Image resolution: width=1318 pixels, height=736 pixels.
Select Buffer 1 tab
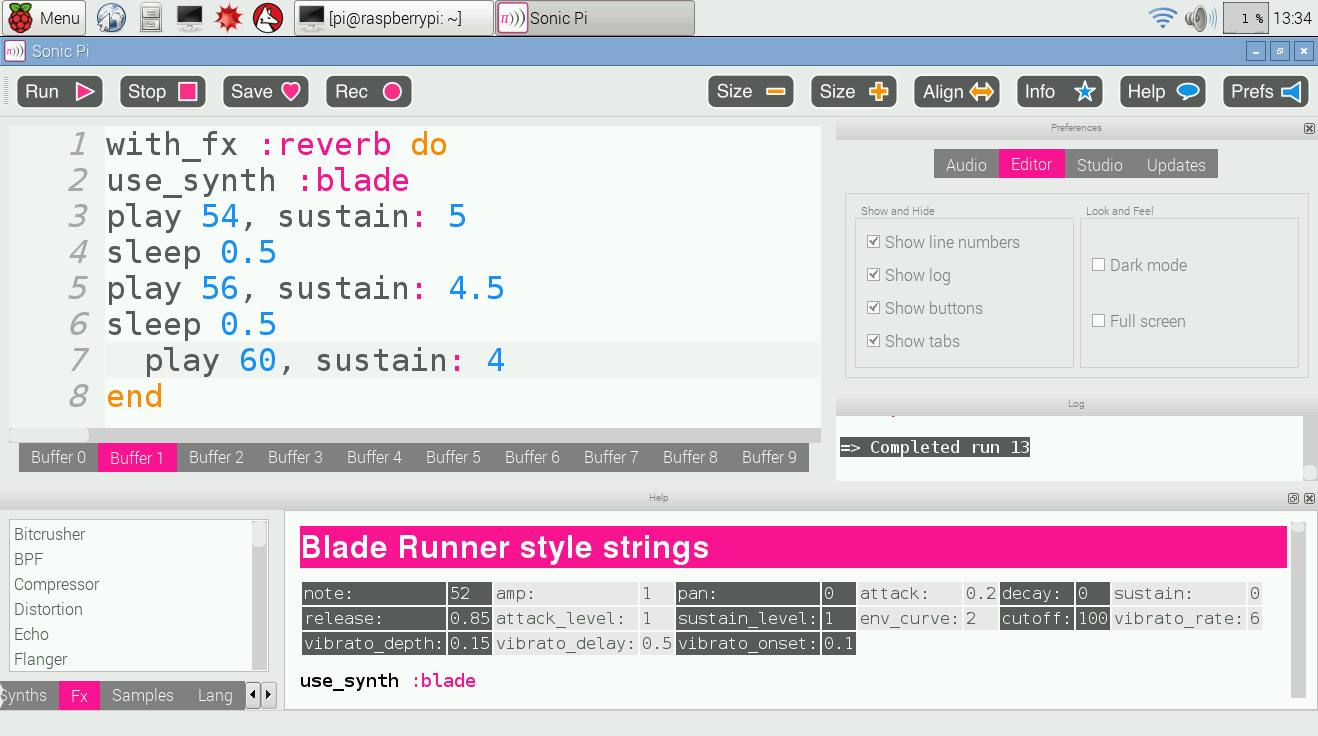pyautogui.click(x=137, y=457)
